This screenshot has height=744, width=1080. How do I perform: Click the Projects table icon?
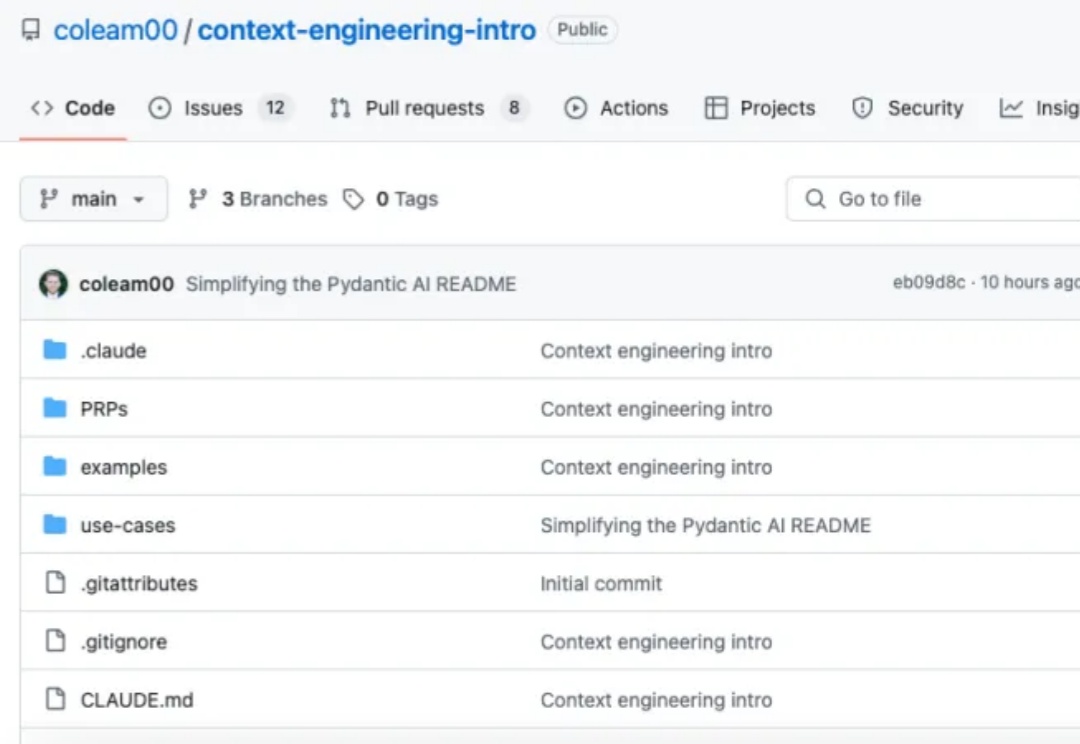tap(716, 108)
